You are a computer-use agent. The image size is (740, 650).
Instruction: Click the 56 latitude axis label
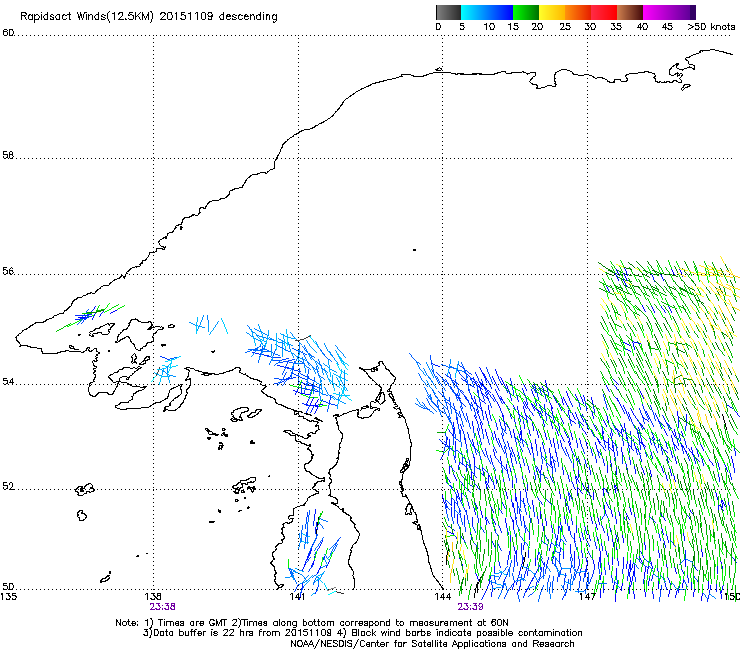(8, 271)
